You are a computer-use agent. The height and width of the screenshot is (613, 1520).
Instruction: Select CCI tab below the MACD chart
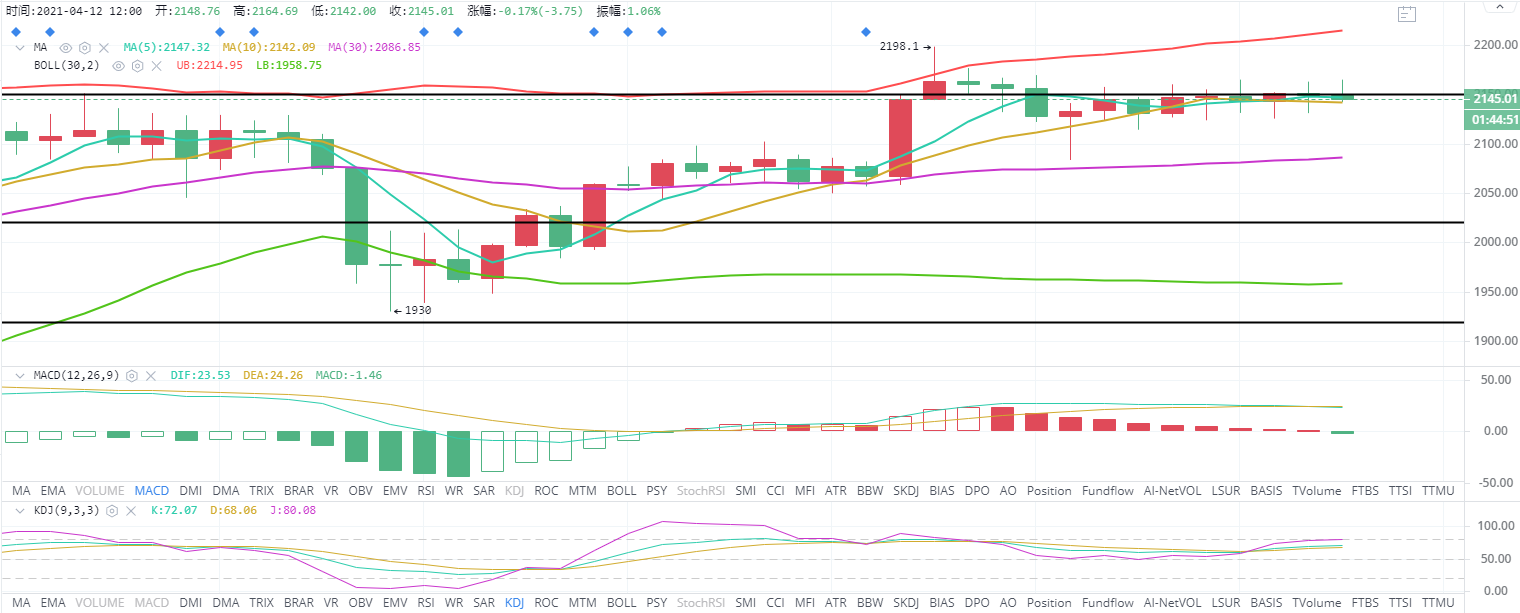point(776,491)
